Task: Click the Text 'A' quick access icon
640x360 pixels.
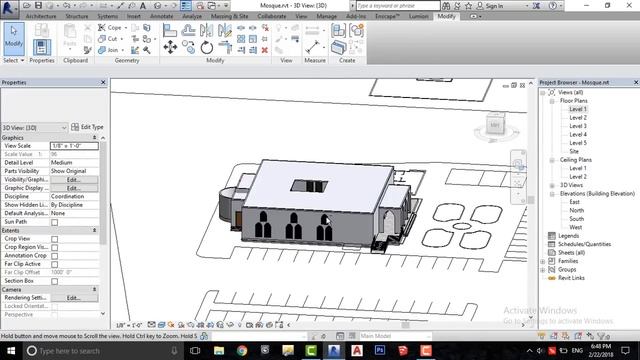Action: pyautogui.click(x=143, y=6)
